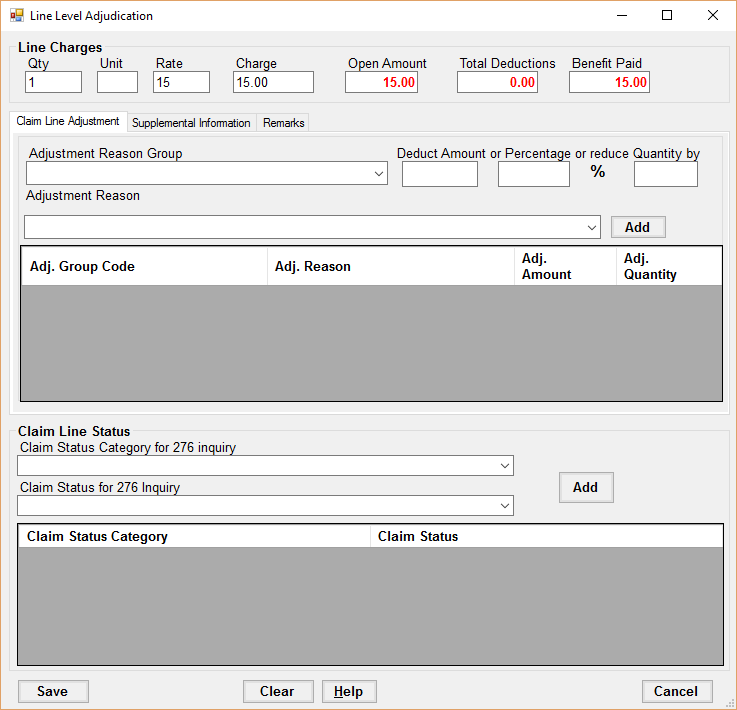Click the Qty input field
Viewport: 737px width, 710px height.
53,82
